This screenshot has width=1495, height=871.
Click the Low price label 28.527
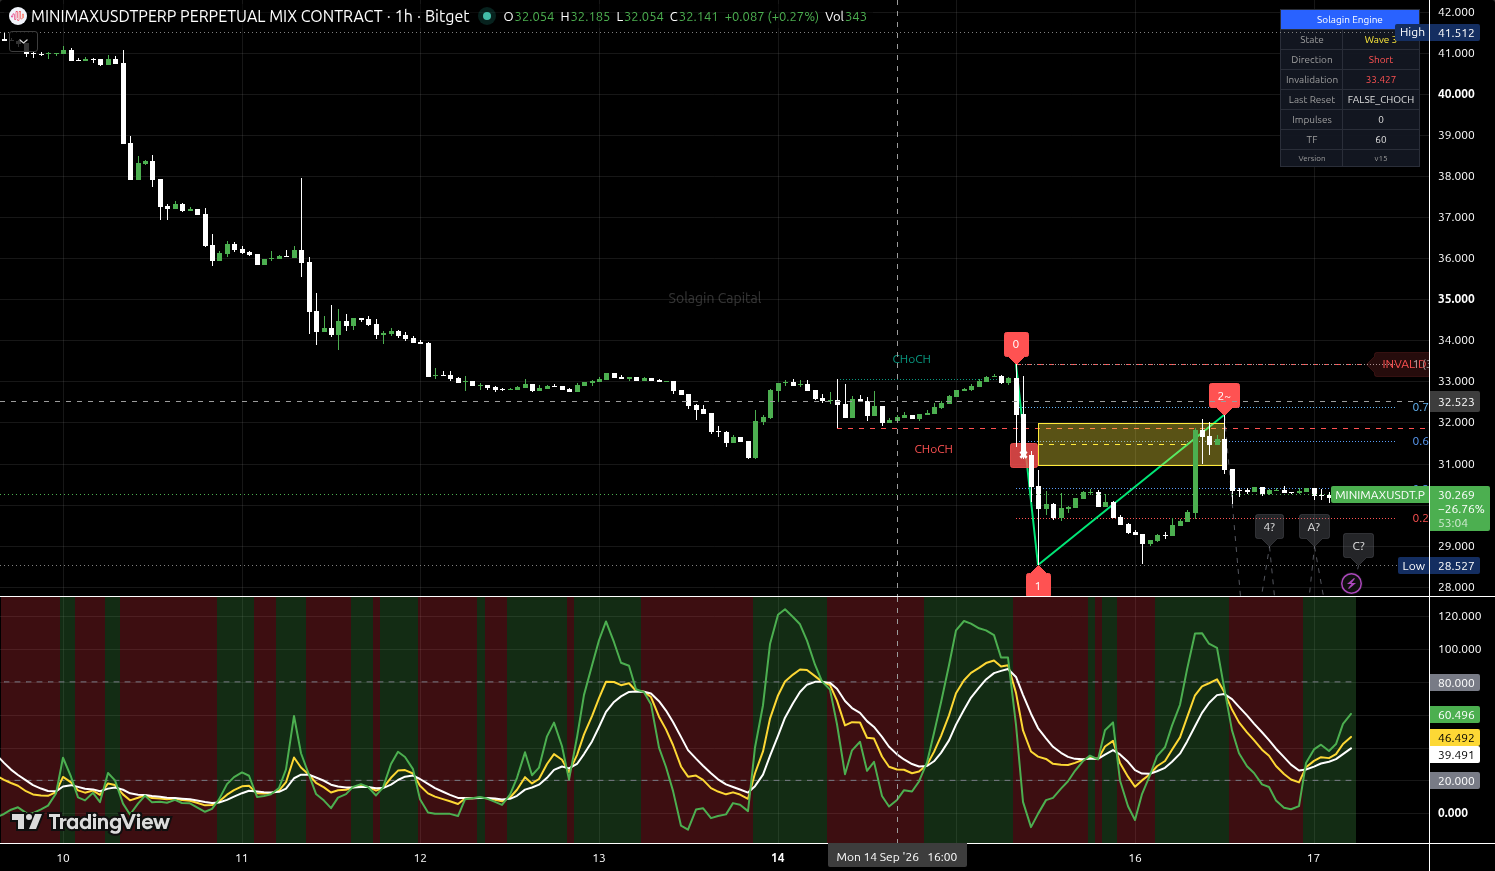tap(1456, 566)
